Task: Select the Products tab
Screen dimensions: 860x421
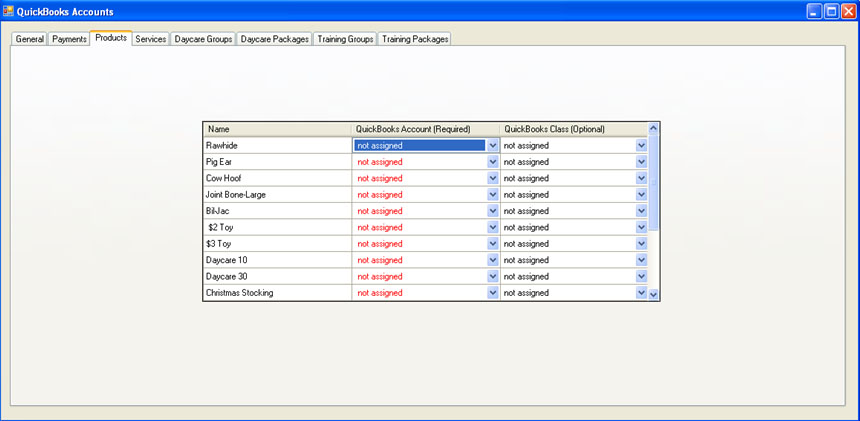Action: pyautogui.click(x=111, y=38)
